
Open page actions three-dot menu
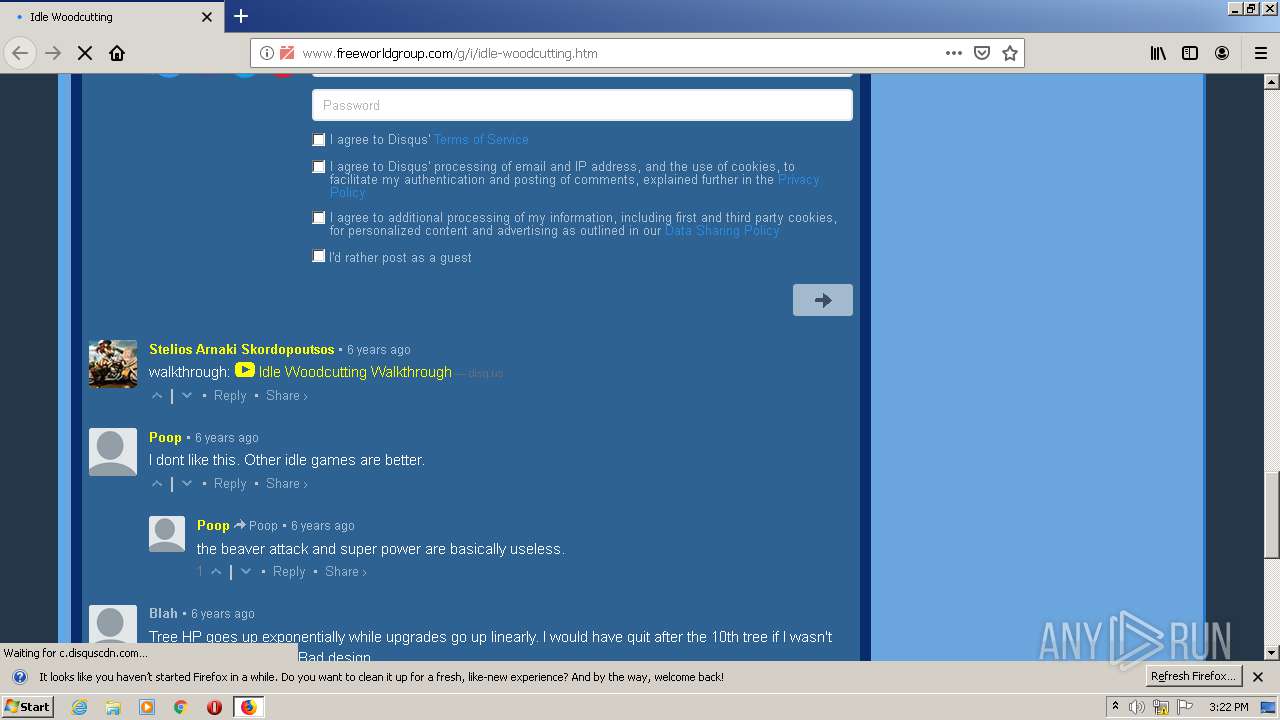click(x=954, y=53)
